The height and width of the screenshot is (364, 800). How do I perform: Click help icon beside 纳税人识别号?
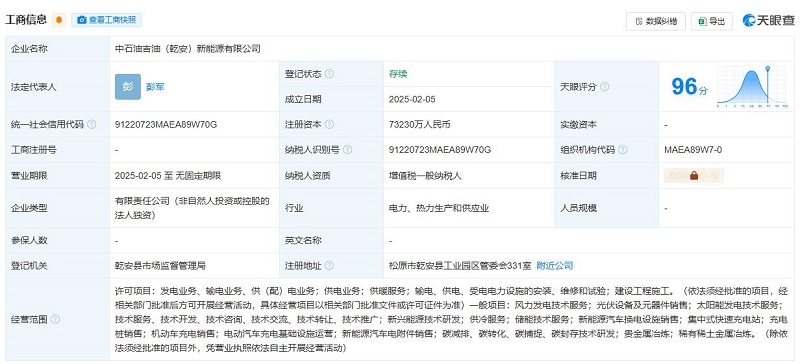347,150
